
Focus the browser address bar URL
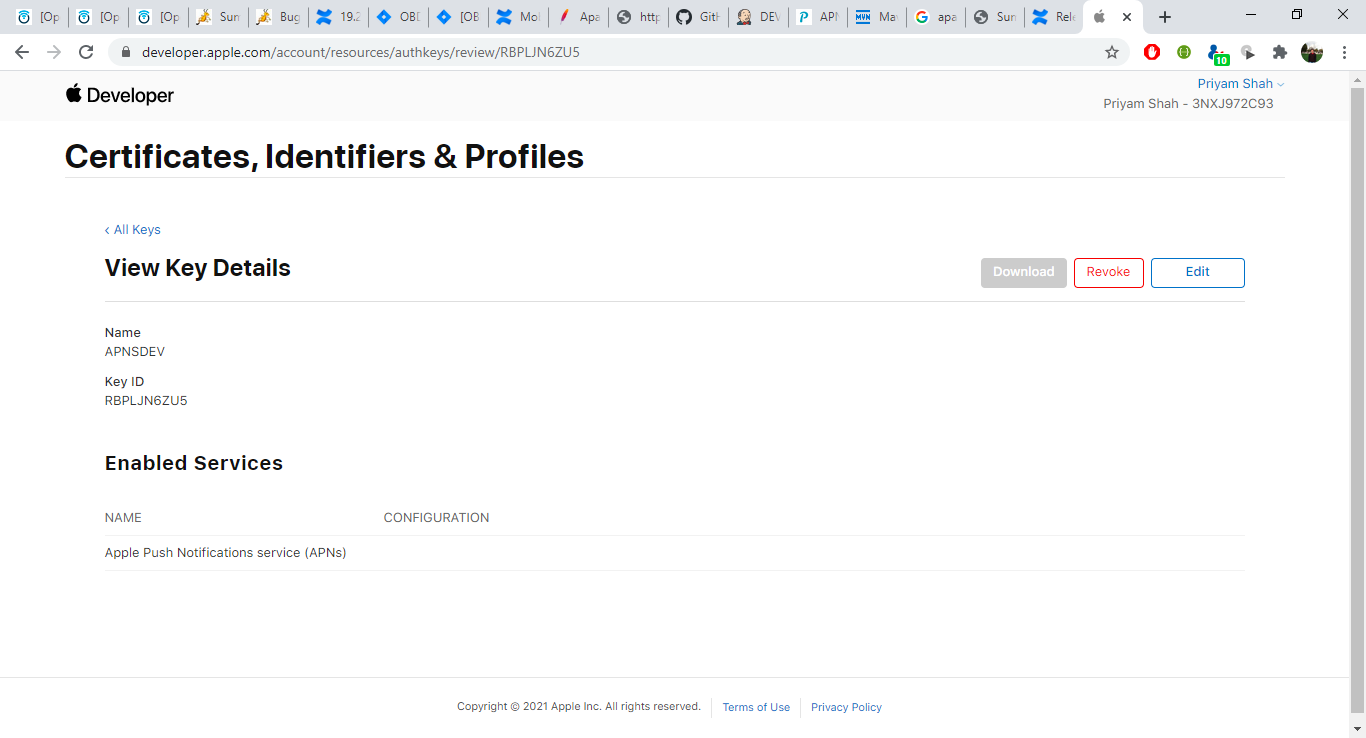pos(360,52)
